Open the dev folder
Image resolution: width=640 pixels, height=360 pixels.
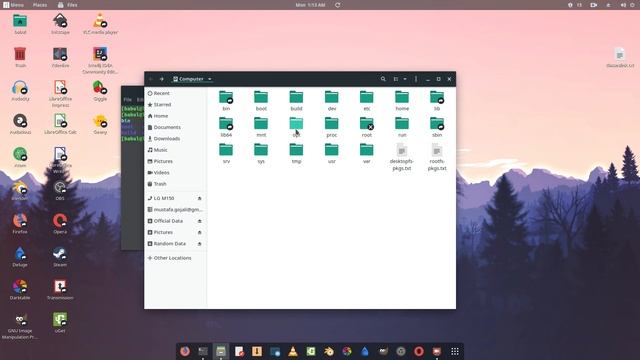pos(331,101)
